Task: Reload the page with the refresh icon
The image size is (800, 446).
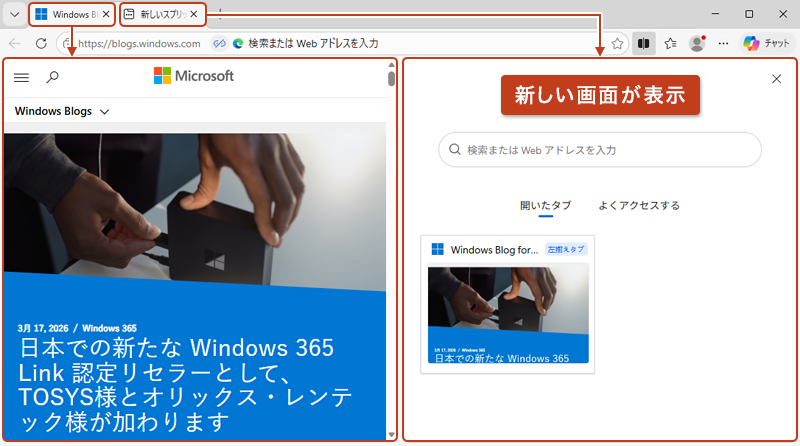Action: 41,43
